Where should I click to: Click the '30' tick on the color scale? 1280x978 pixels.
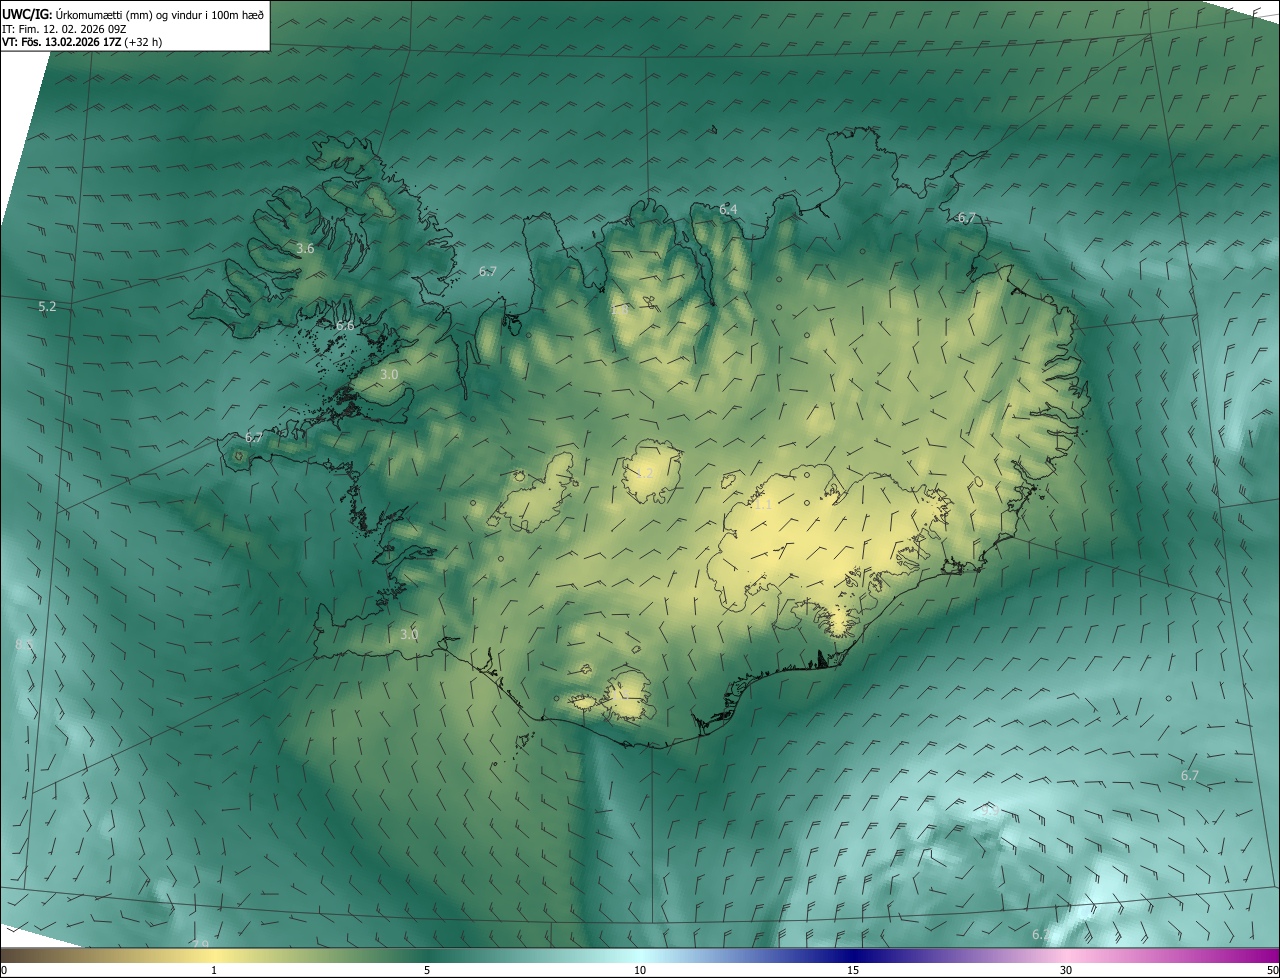pyautogui.click(x=1066, y=970)
